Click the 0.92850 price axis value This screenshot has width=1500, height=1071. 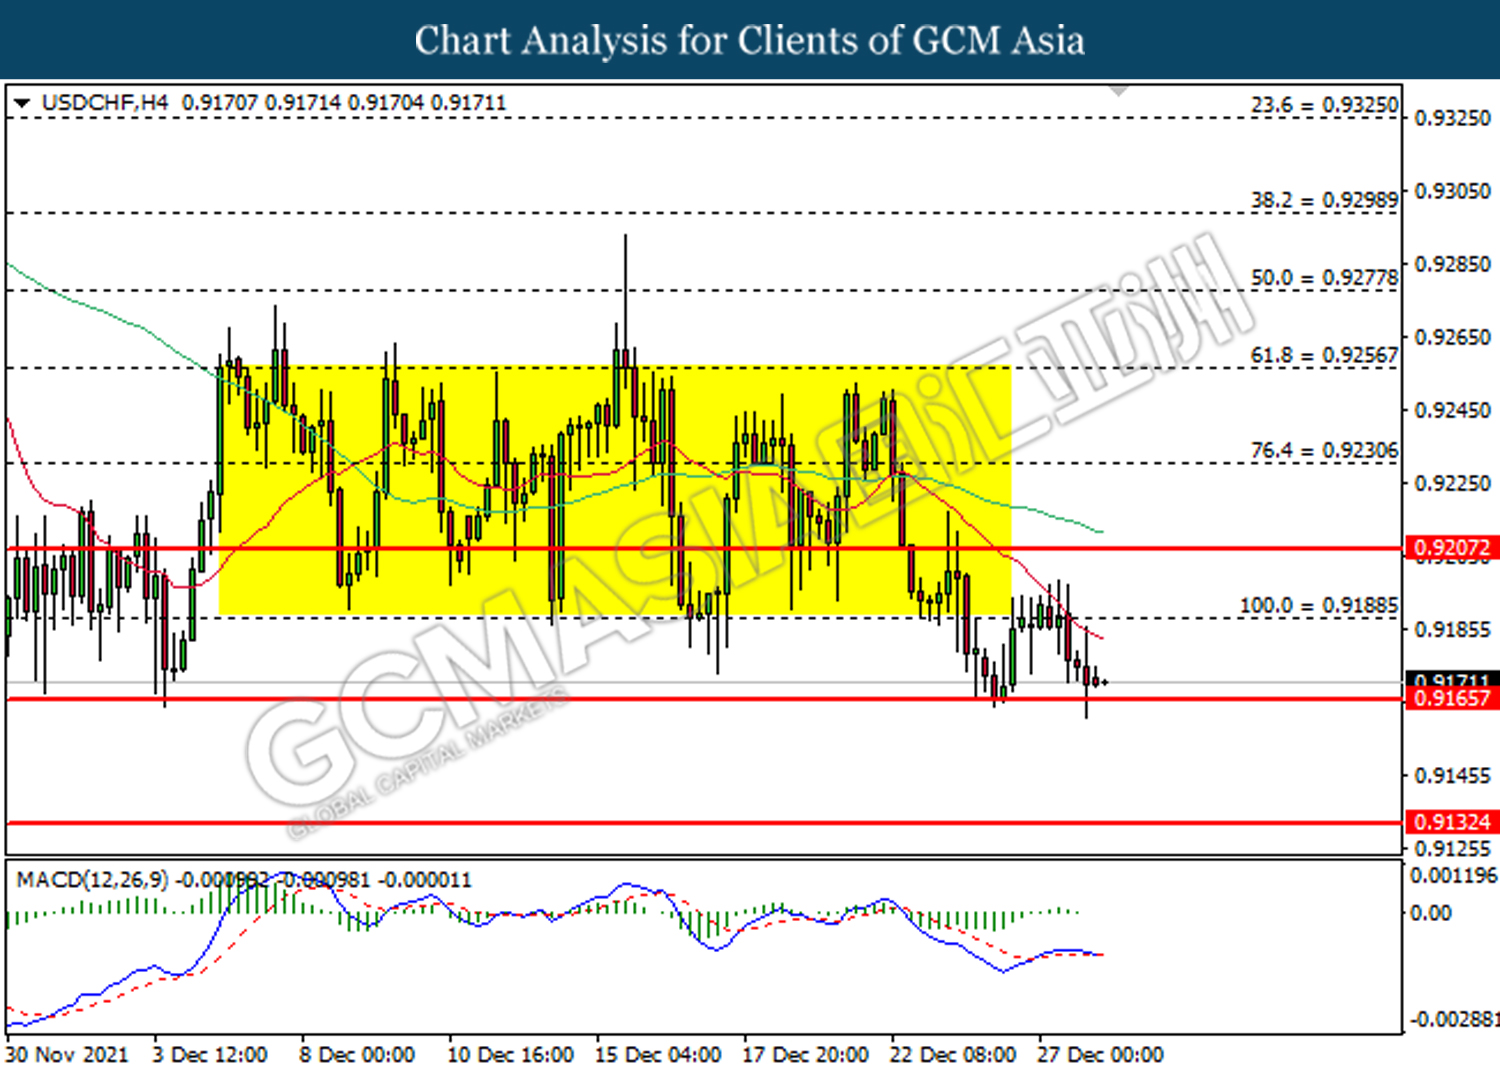pos(1453,264)
